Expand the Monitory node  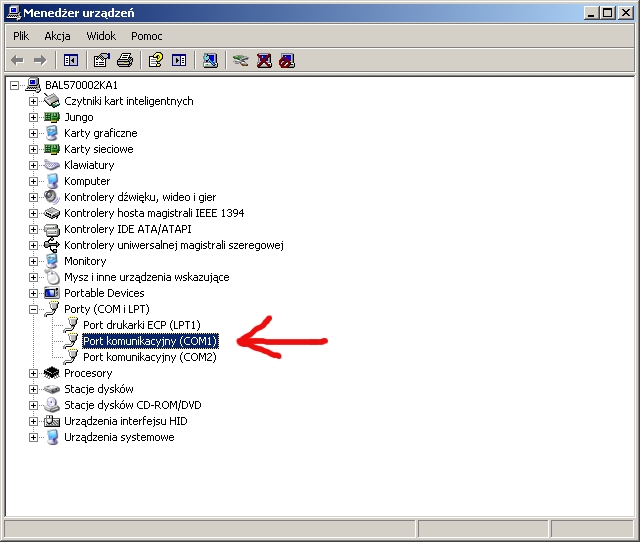point(34,261)
